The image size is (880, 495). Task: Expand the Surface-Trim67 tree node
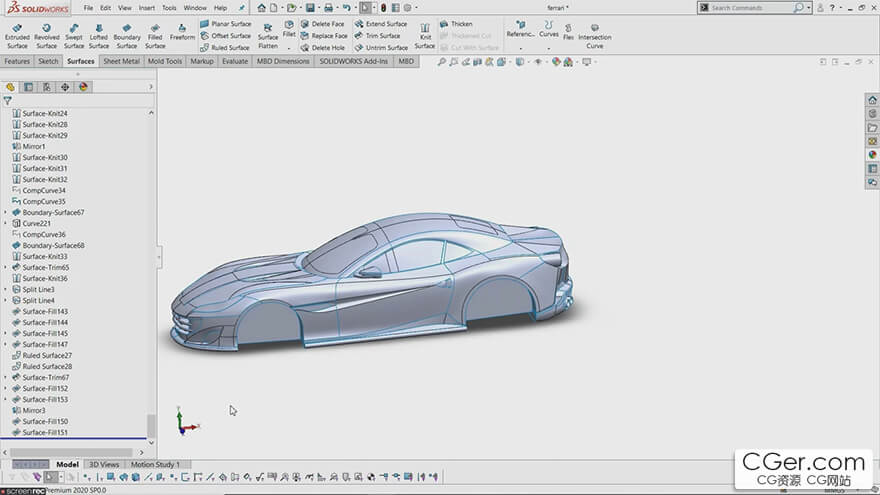click(6, 377)
